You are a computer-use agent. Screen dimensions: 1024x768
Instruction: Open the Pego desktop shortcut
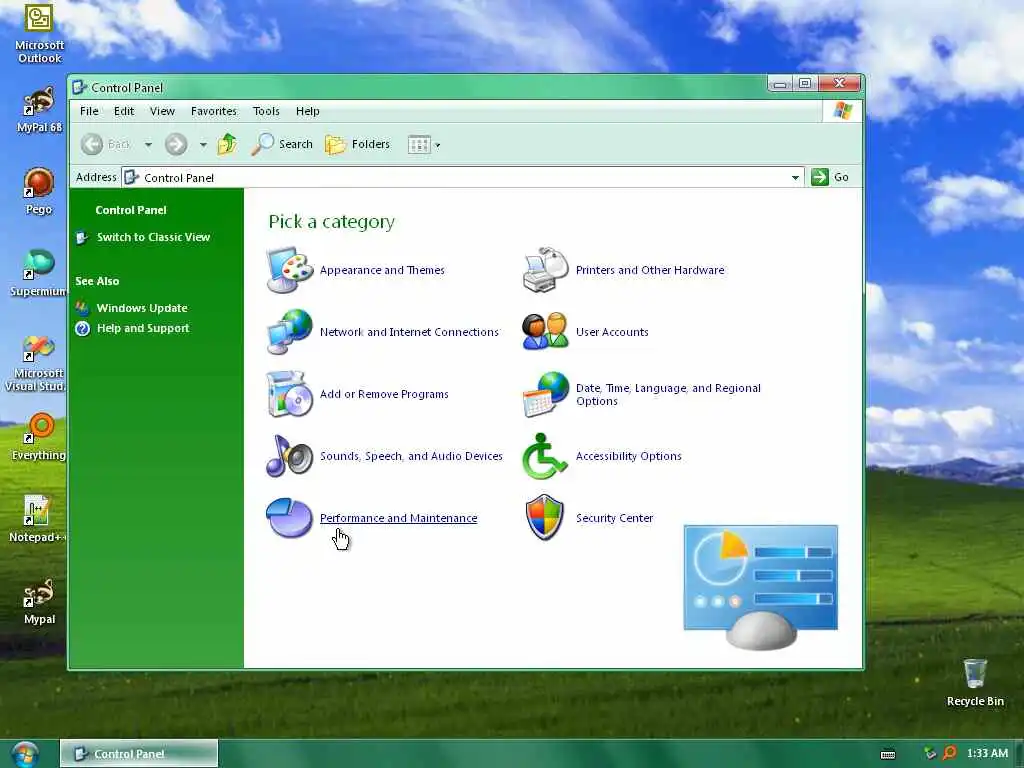click(39, 191)
